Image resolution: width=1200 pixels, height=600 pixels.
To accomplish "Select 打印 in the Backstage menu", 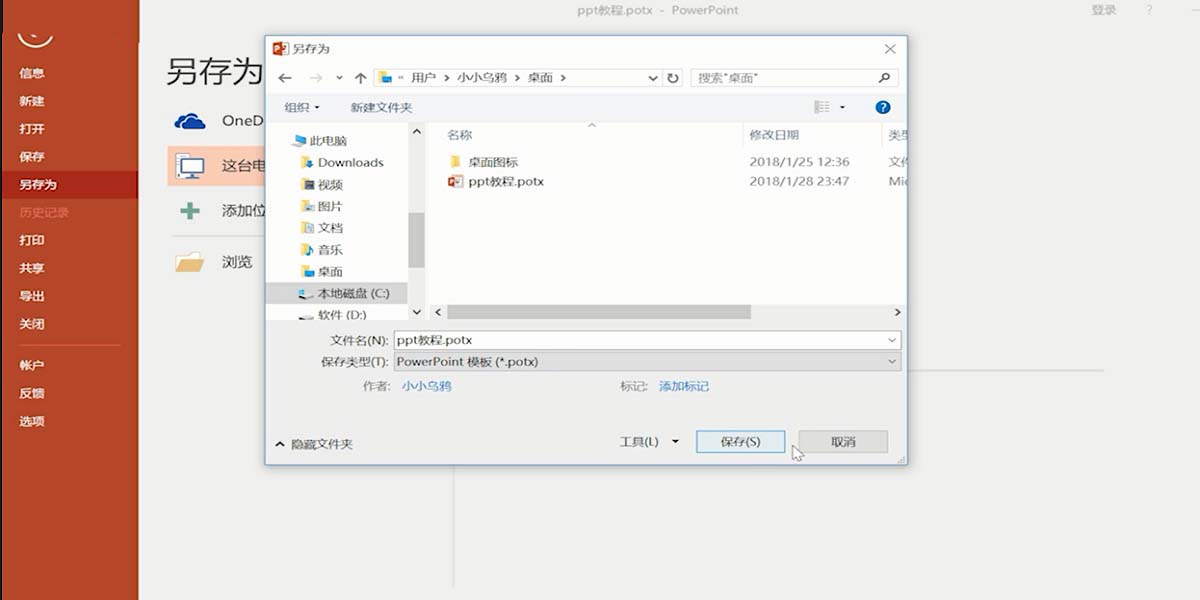I will [32, 240].
